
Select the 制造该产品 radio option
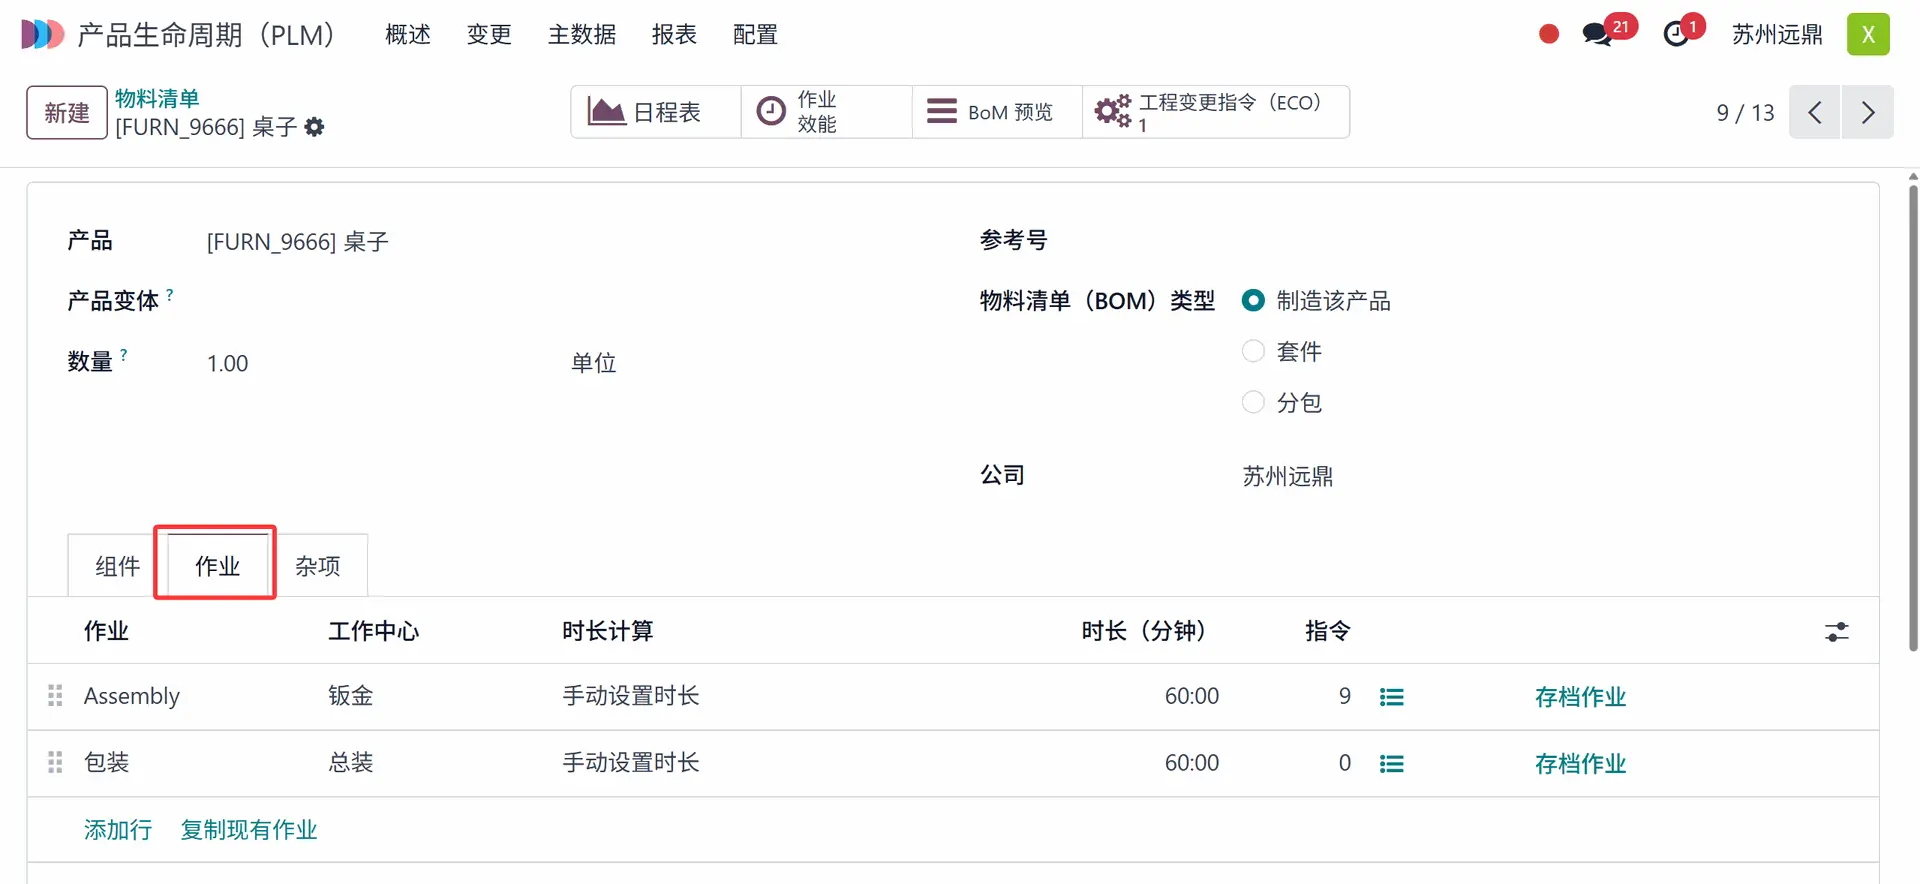coord(1253,301)
